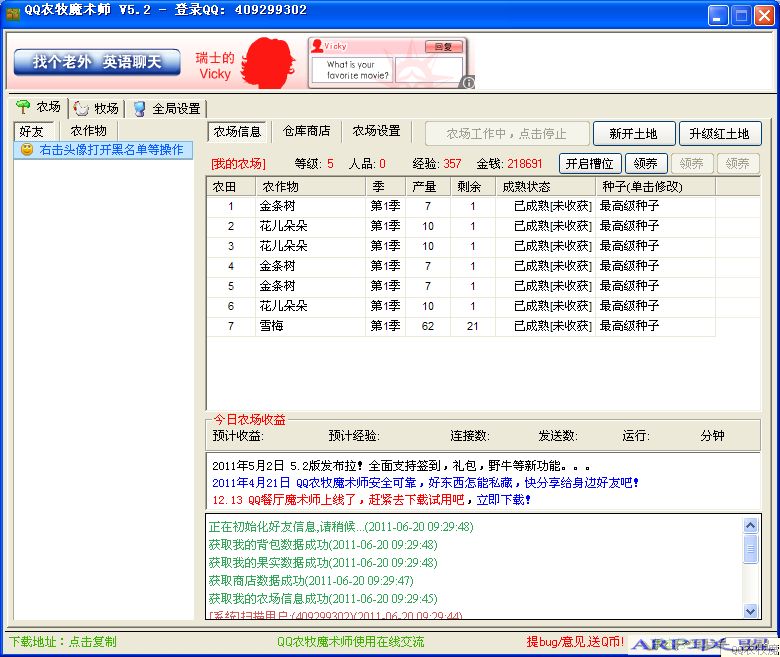
Task: Click the log scrollbar down arrow
Action: (750, 610)
